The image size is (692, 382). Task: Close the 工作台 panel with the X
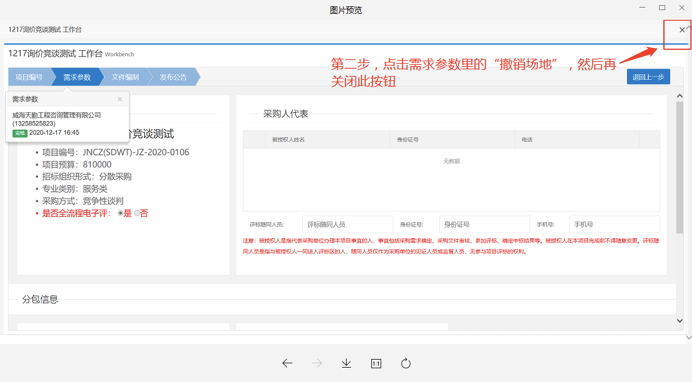point(682,30)
